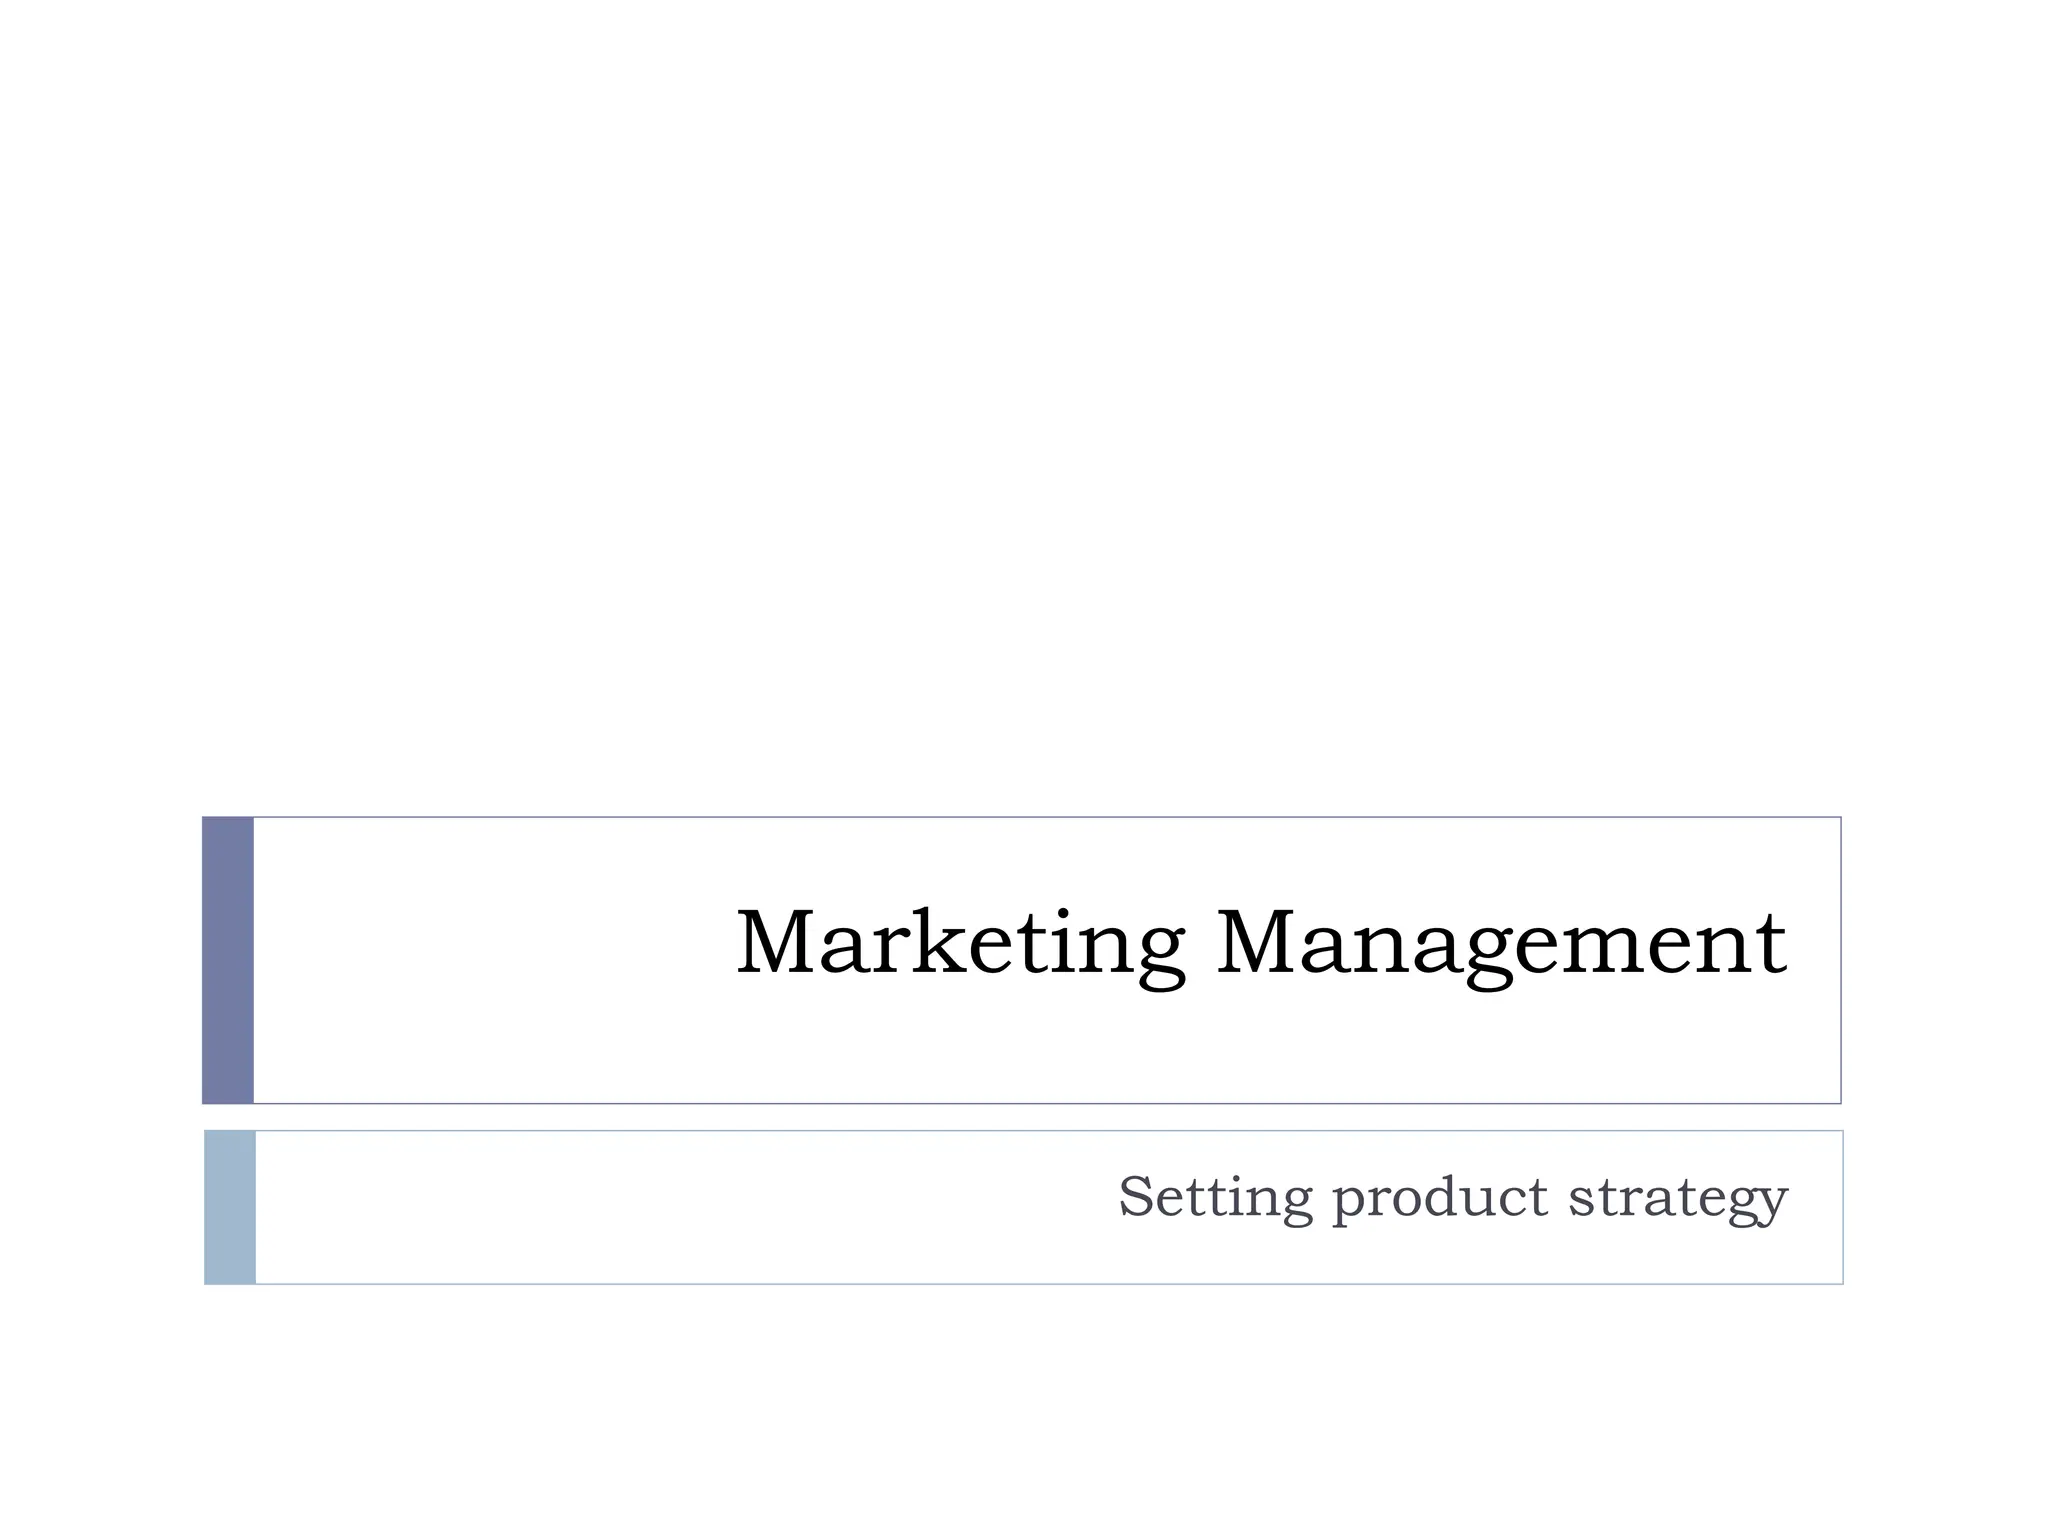The width and height of the screenshot is (2048, 1536).
Task: Click the capital "S" starting "Setting"
Action: pyautogui.click(x=1136, y=1196)
